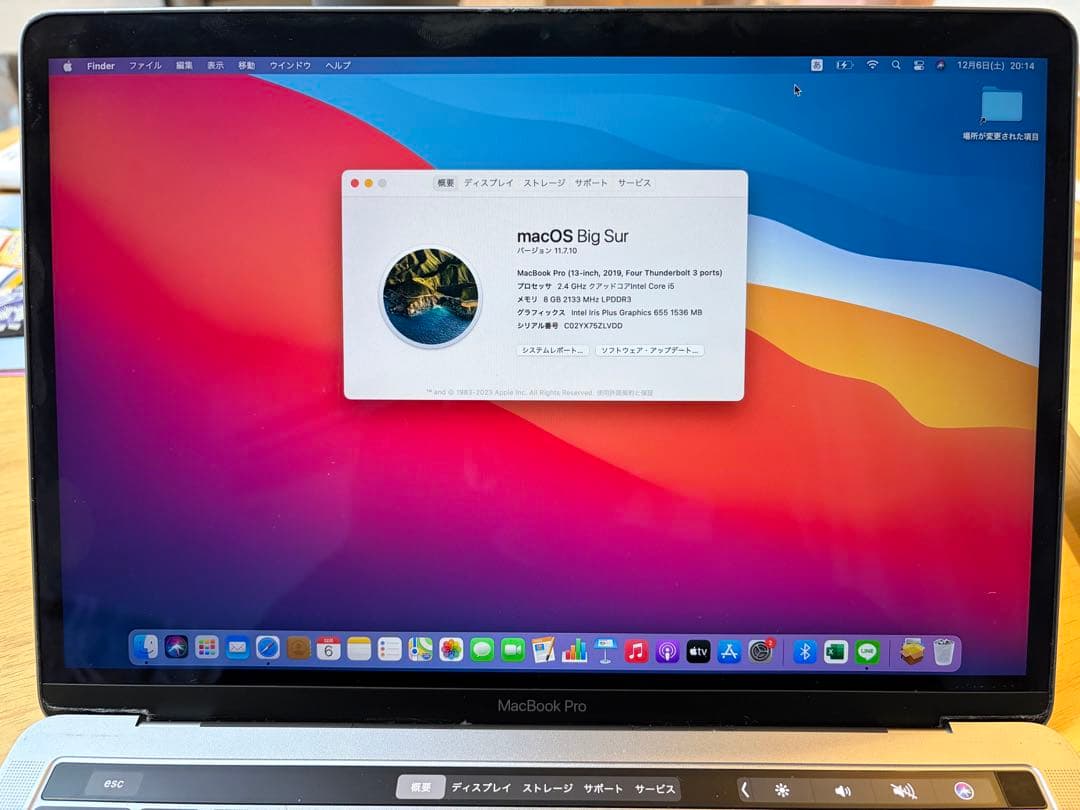Open Control Center from the menu bar

point(919,65)
